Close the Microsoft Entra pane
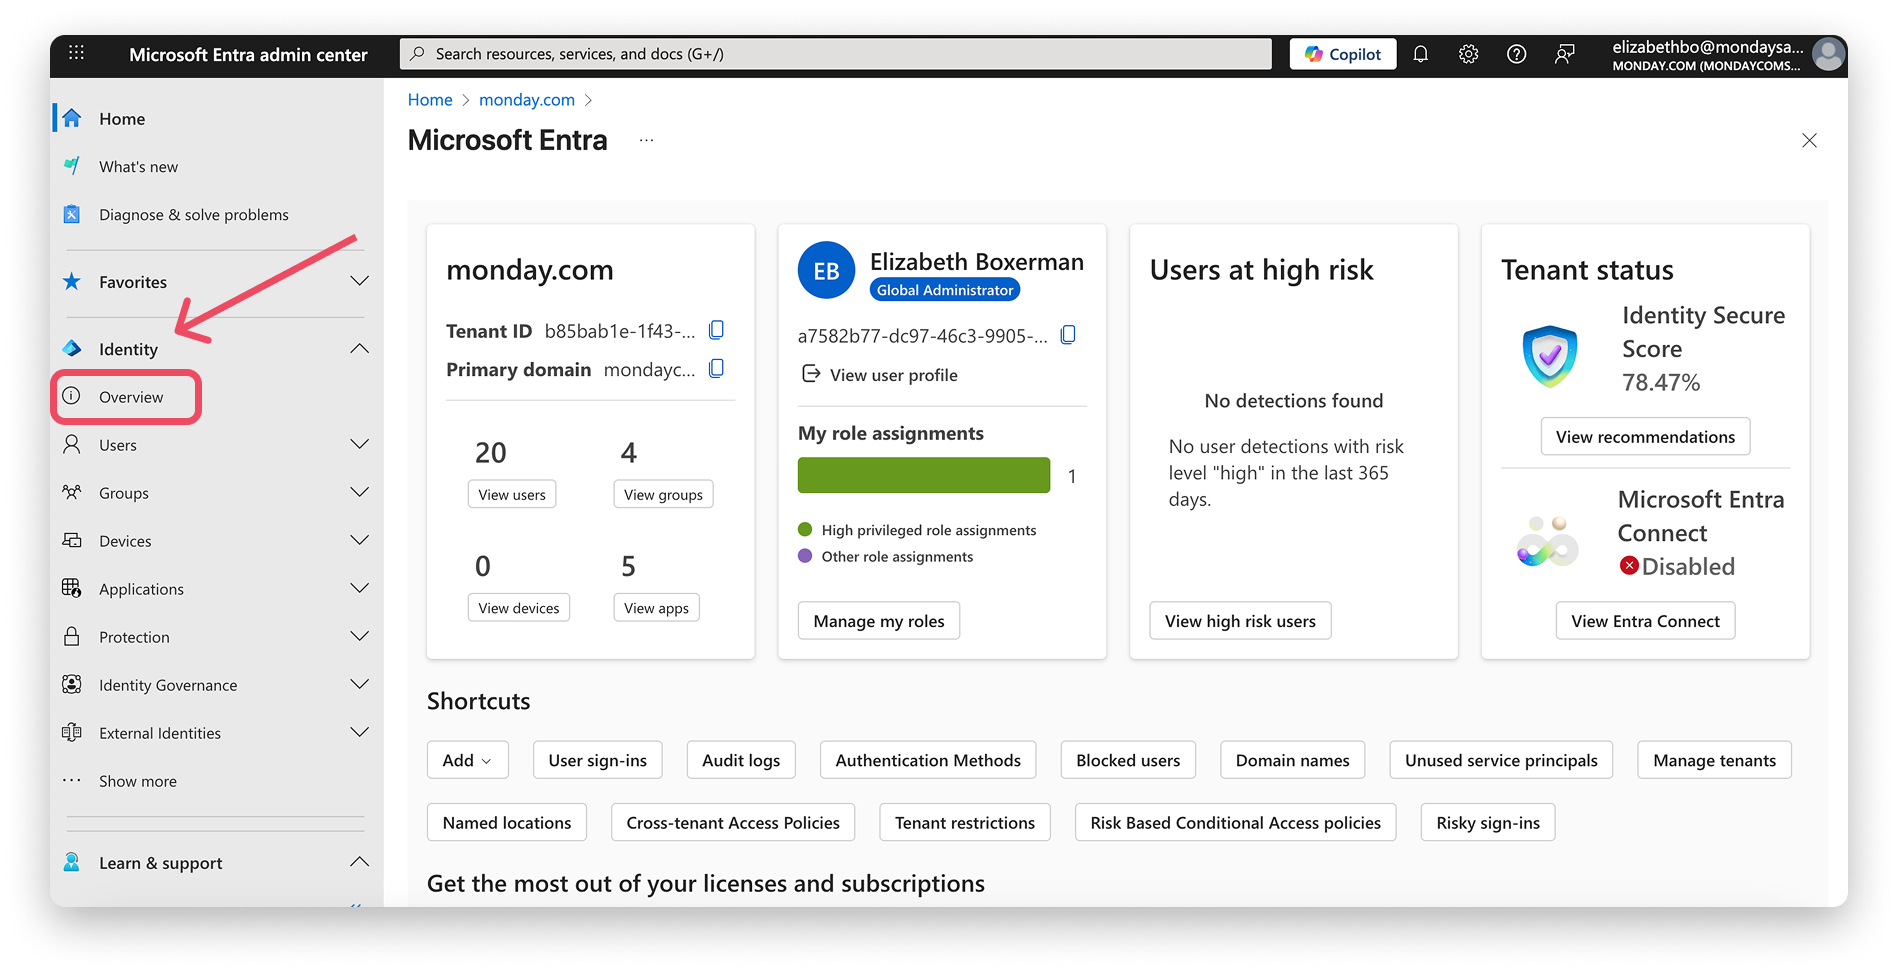This screenshot has height=972, width=1898. (x=1809, y=140)
